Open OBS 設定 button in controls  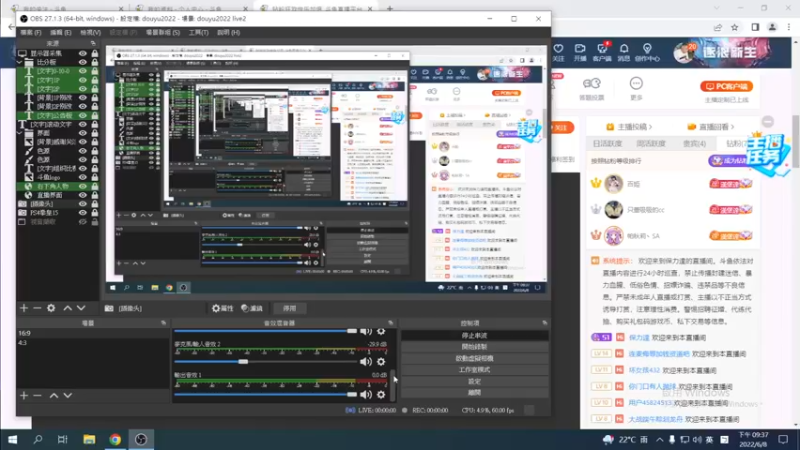pos(474,381)
